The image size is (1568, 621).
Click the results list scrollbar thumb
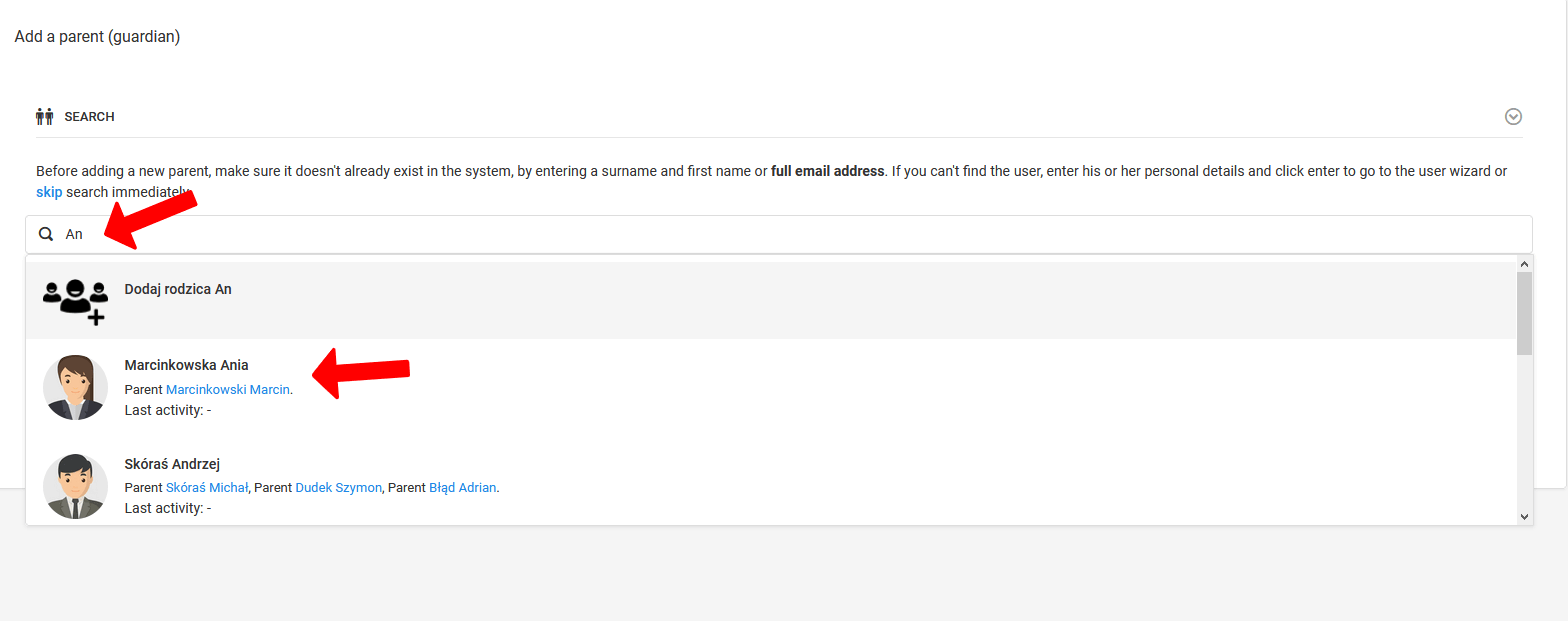click(x=1524, y=313)
